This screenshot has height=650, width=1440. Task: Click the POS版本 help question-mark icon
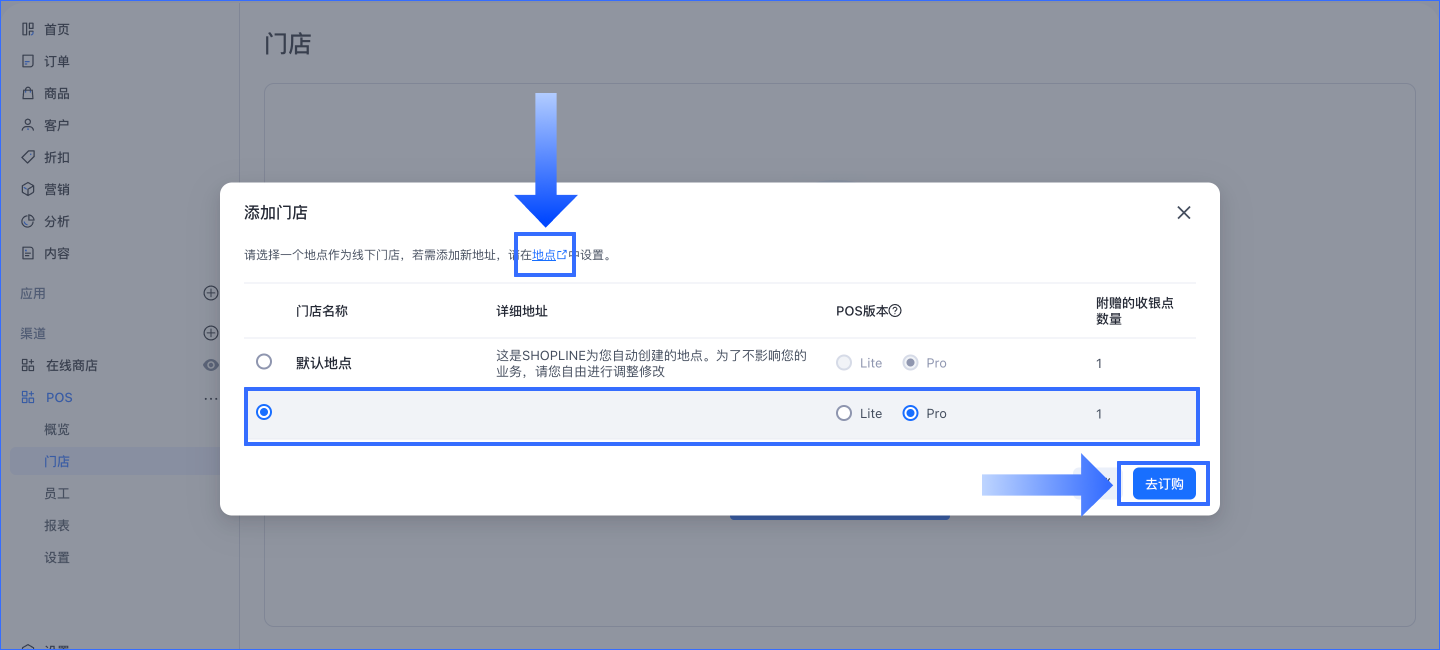coord(896,311)
